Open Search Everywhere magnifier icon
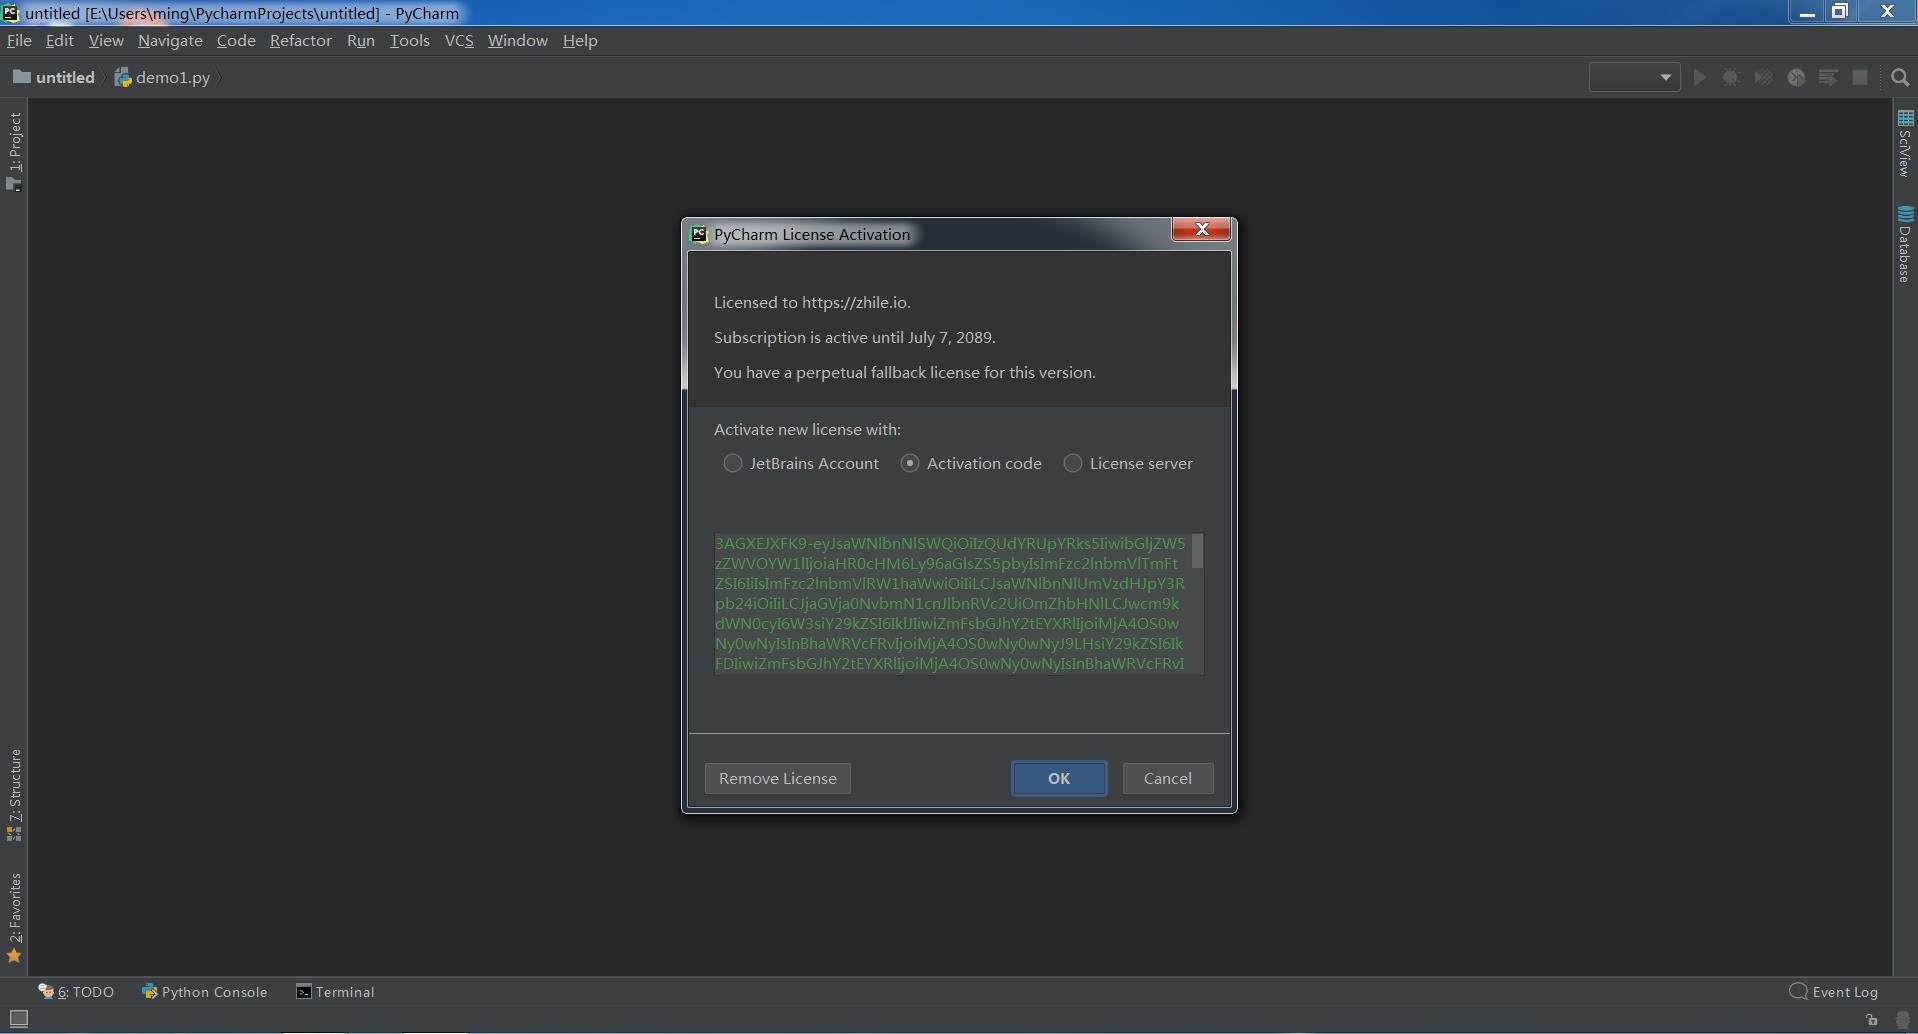1918x1034 pixels. 1900,77
